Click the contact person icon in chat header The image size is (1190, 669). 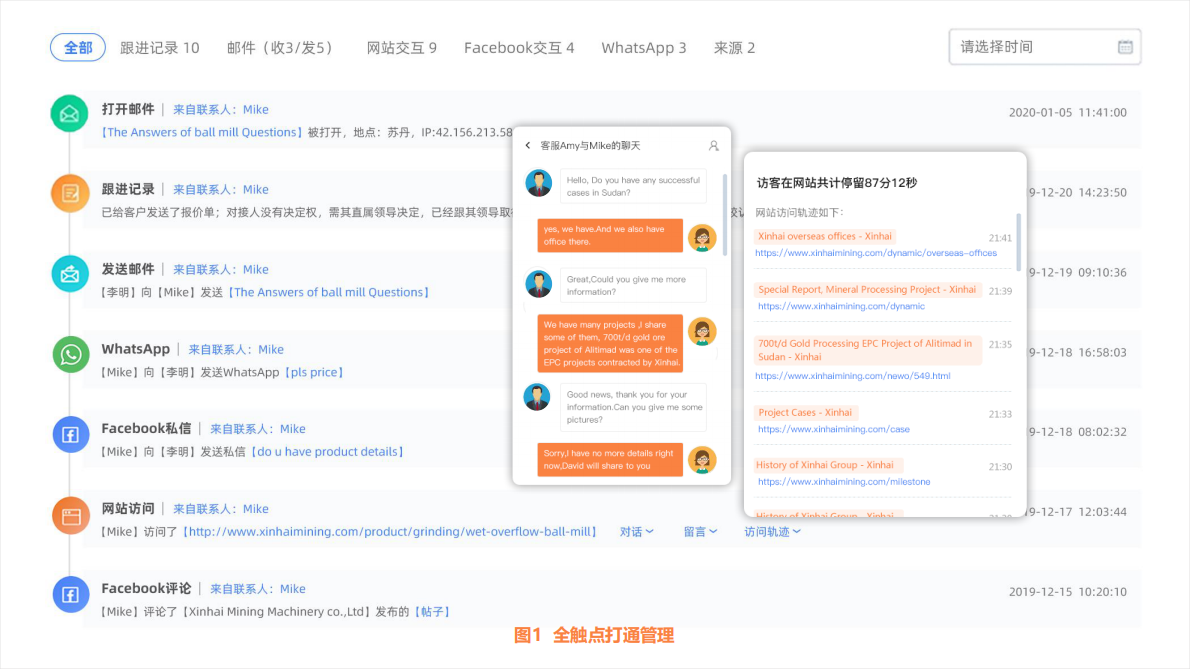[713, 146]
